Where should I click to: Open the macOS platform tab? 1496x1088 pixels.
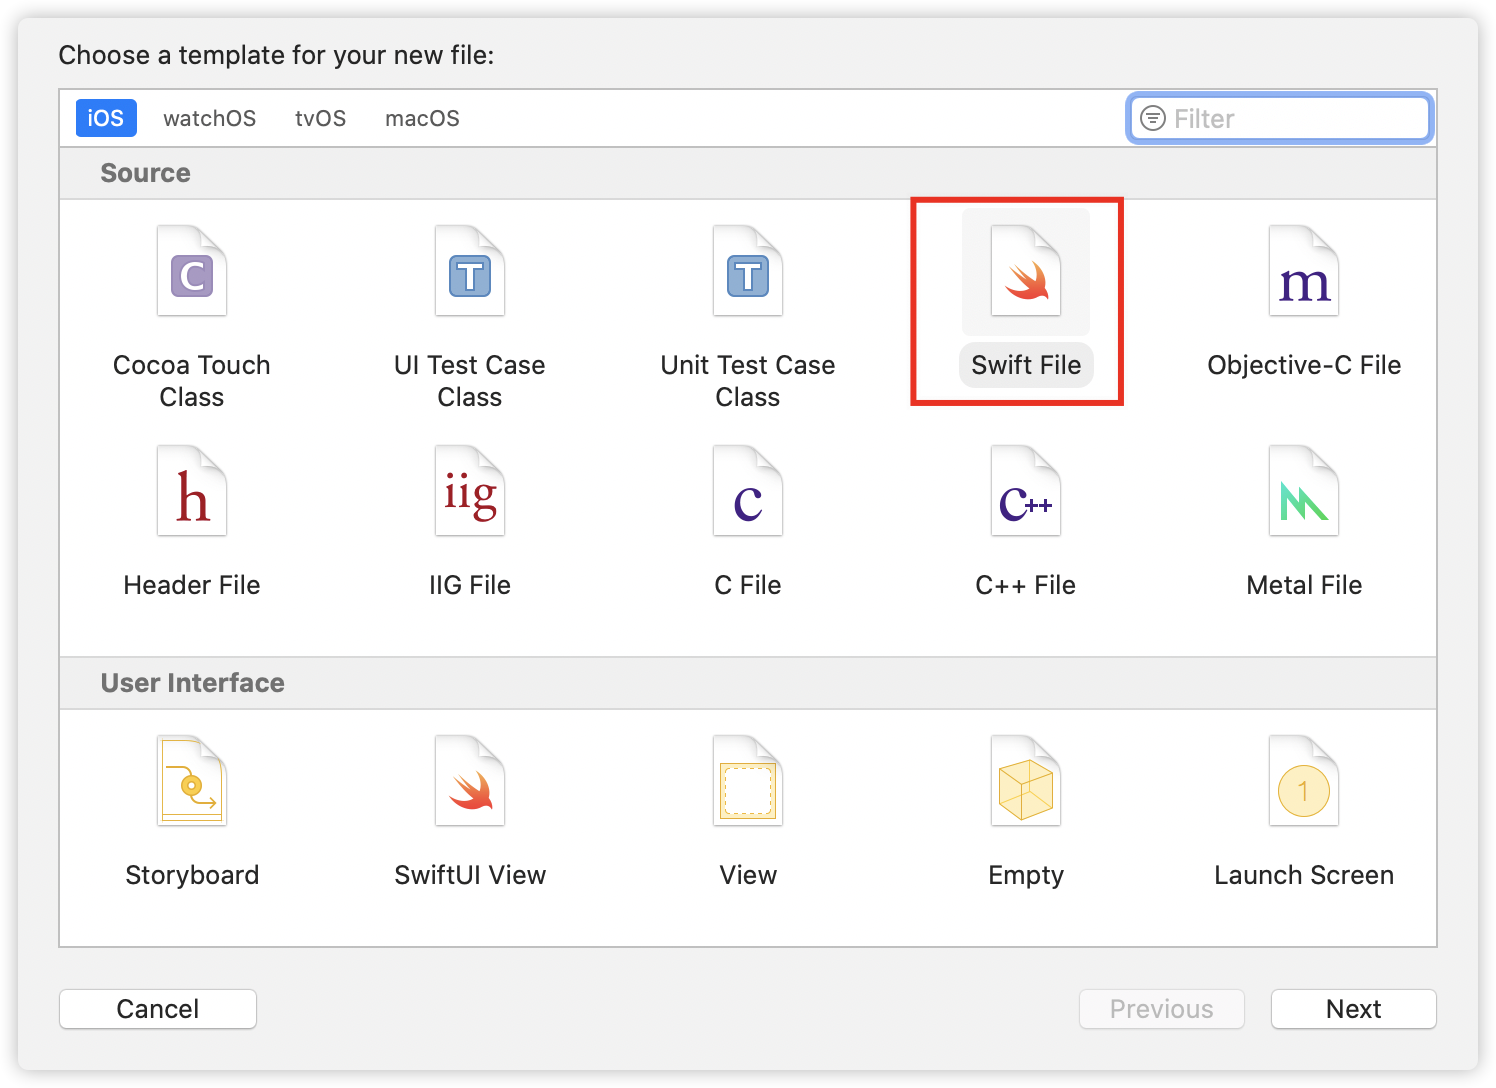pos(423,118)
